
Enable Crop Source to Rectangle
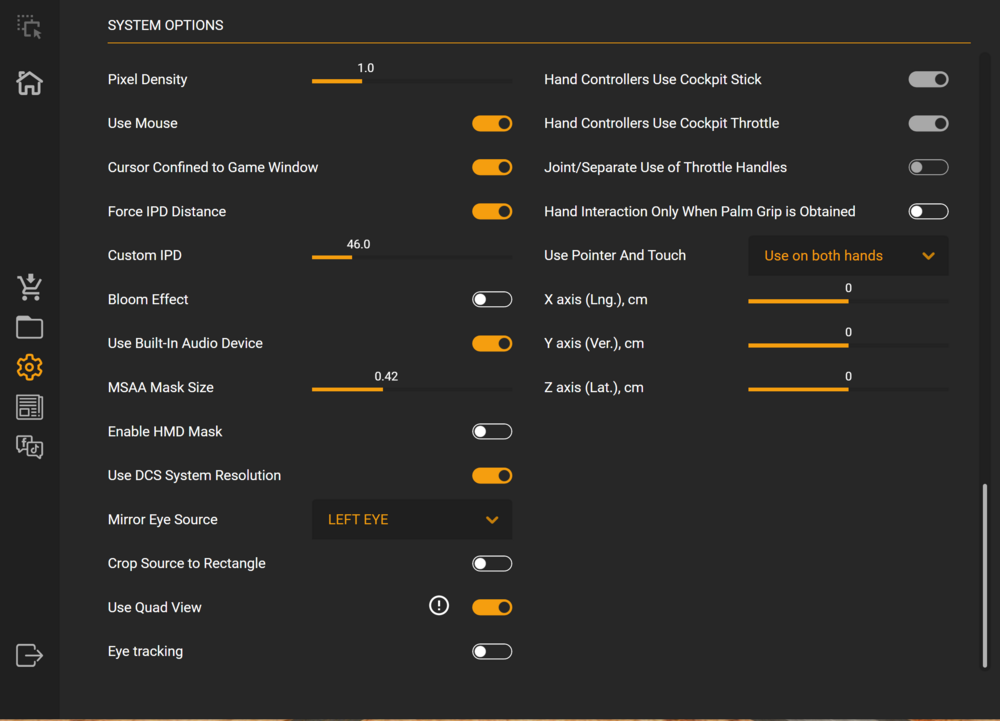pyautogui.click(x=492, y=563)
